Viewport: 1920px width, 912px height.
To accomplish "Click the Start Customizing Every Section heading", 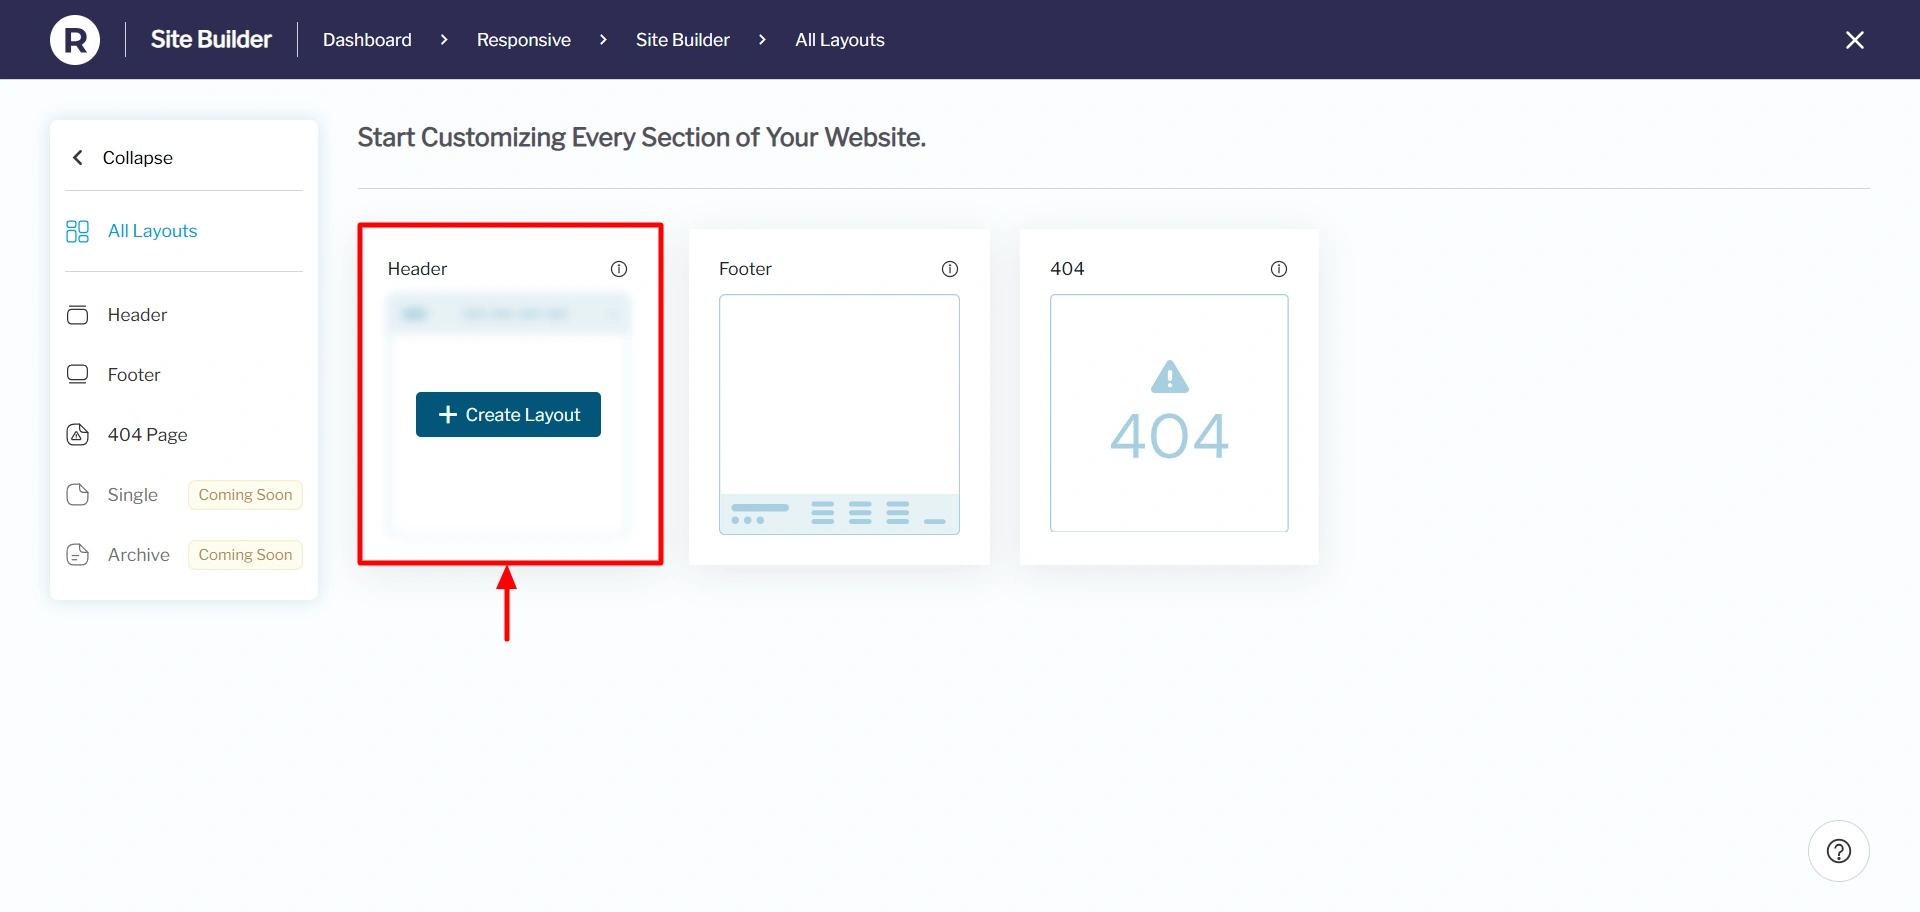I will pos(642,137).
